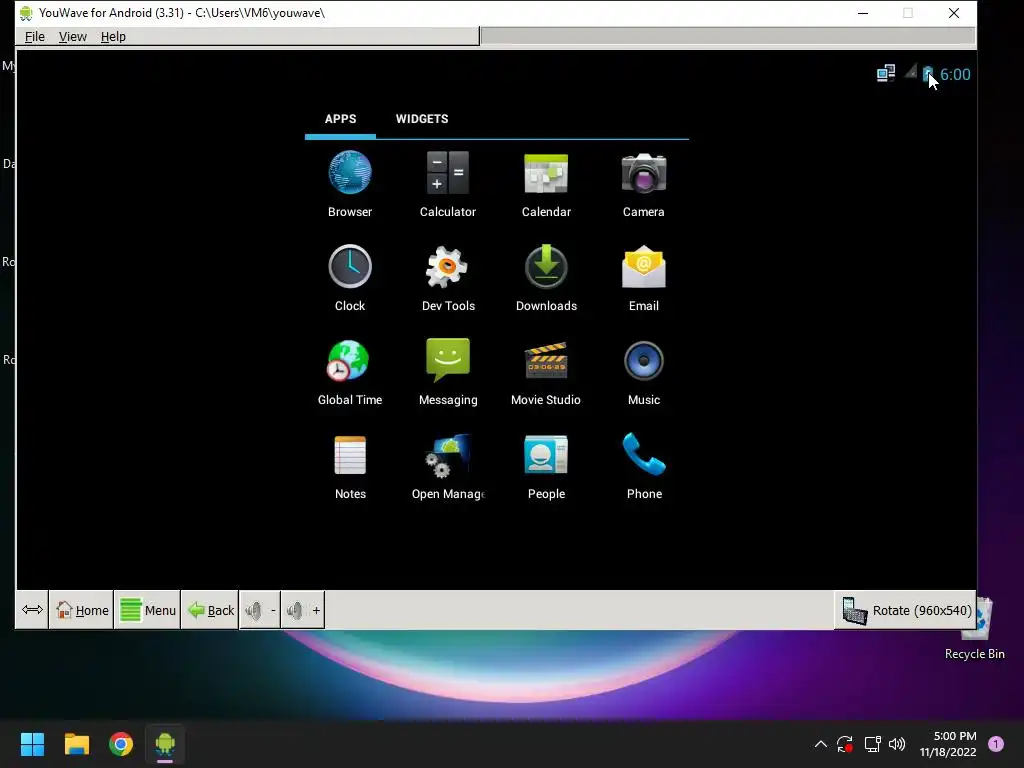Open the Help menu

click(x=113, y=37)
